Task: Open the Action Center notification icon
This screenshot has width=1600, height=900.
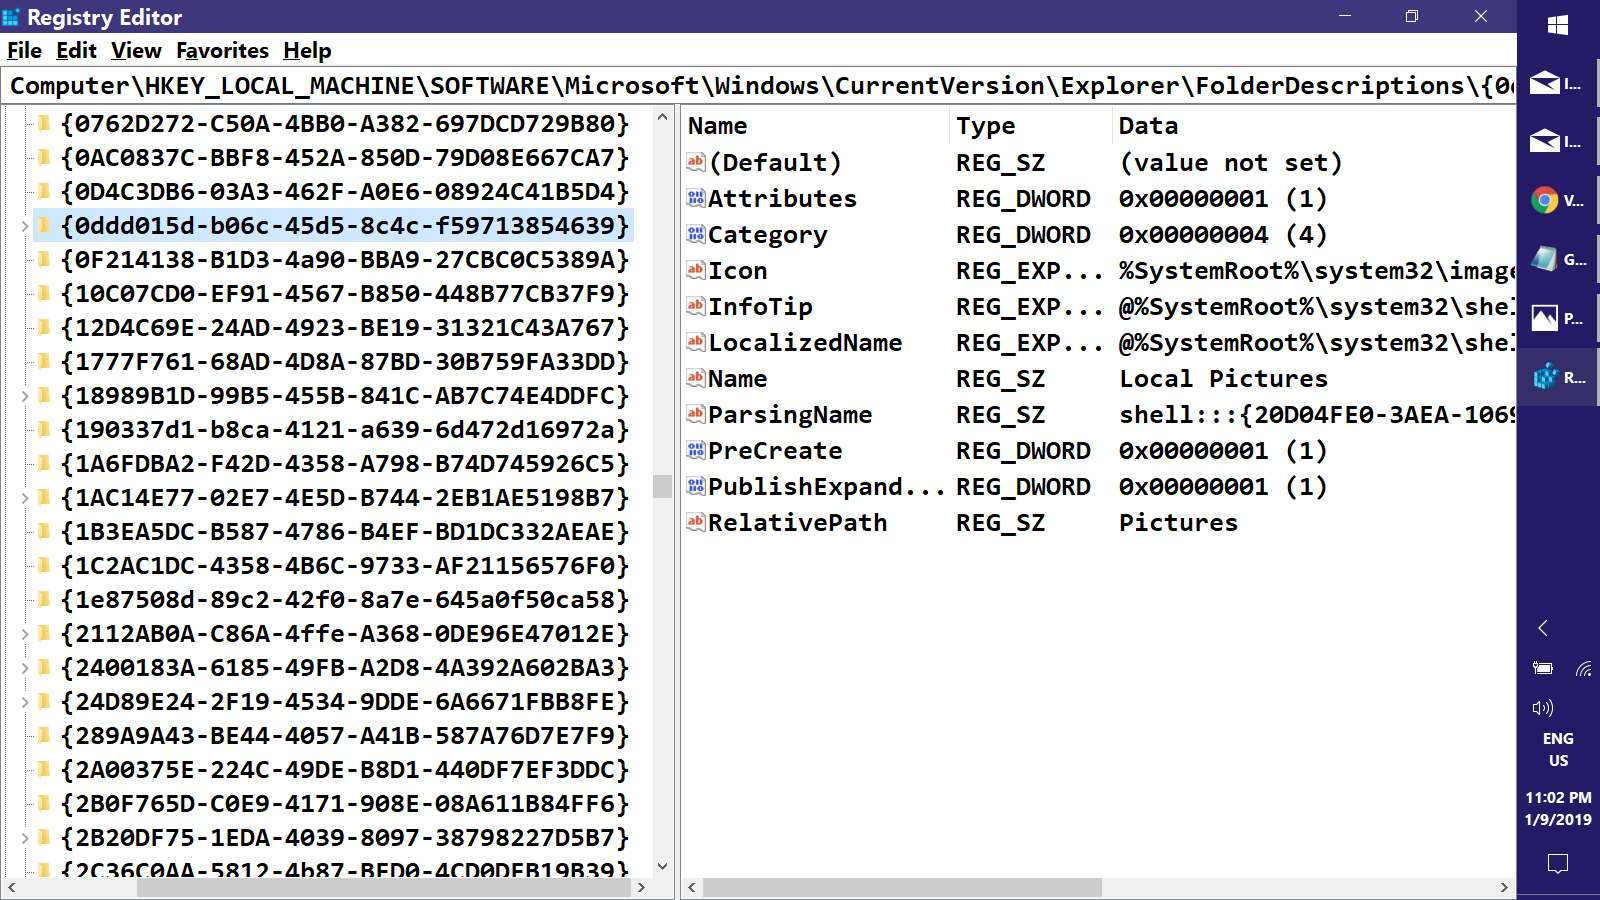Action: tap(1558, 863)
